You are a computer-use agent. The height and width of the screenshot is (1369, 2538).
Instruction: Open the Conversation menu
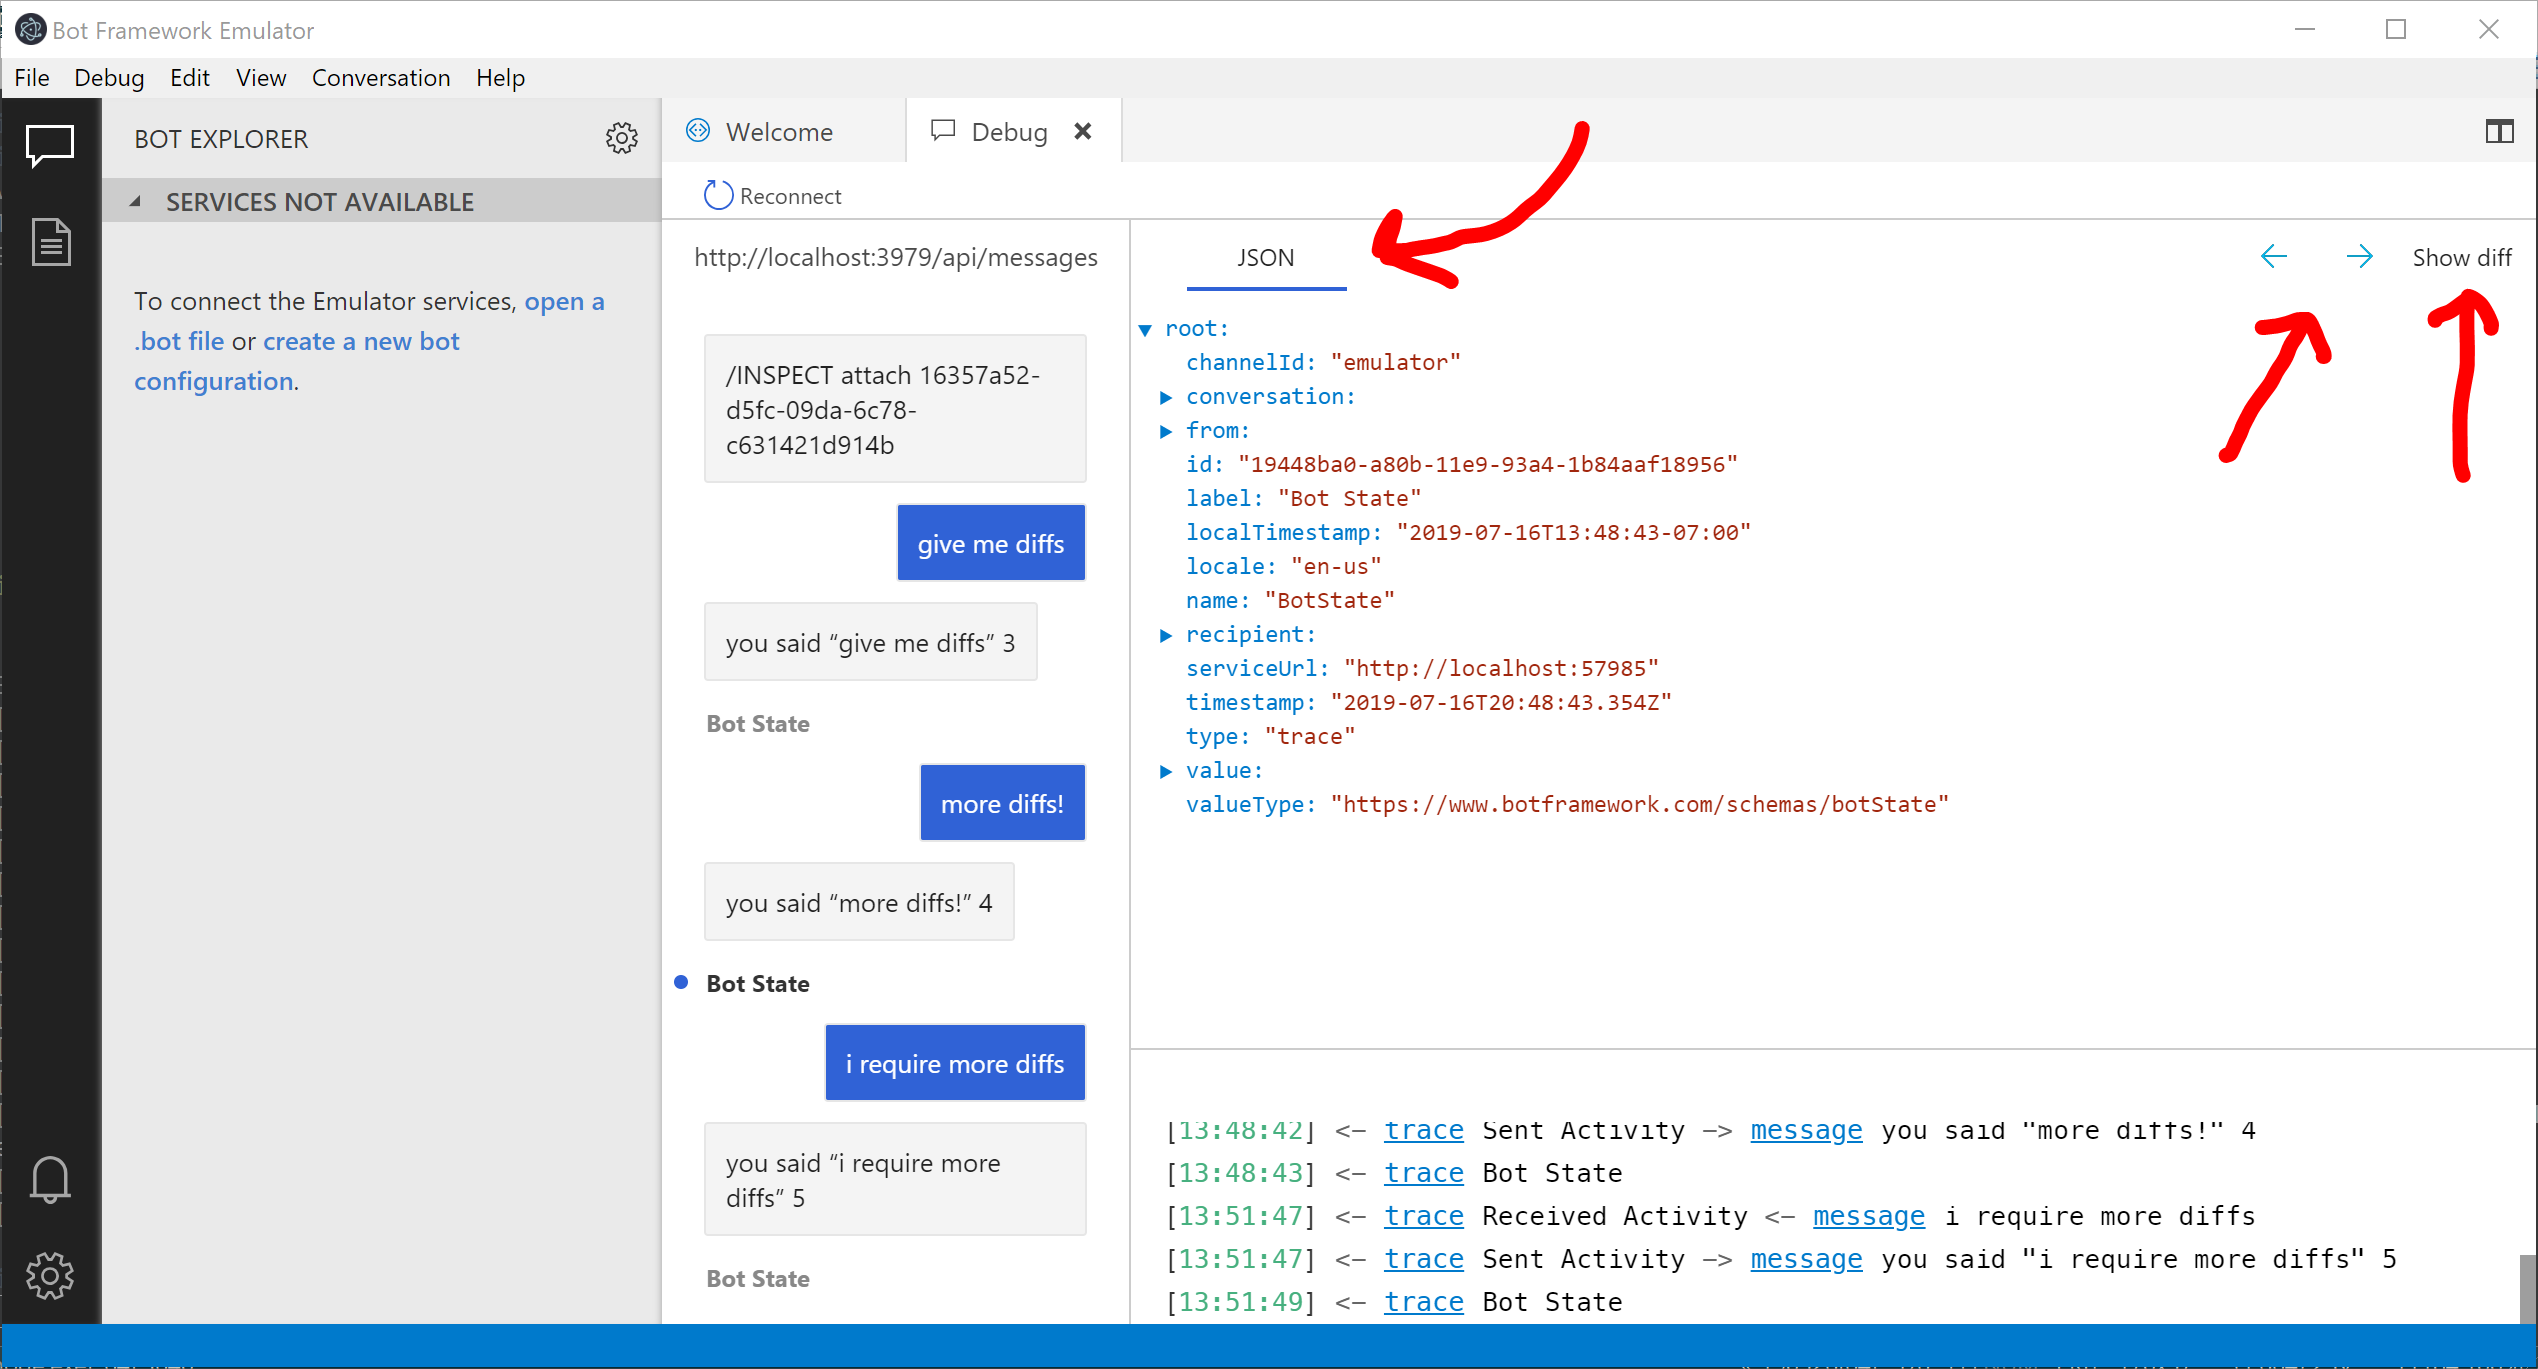click(x=381, y=78)
